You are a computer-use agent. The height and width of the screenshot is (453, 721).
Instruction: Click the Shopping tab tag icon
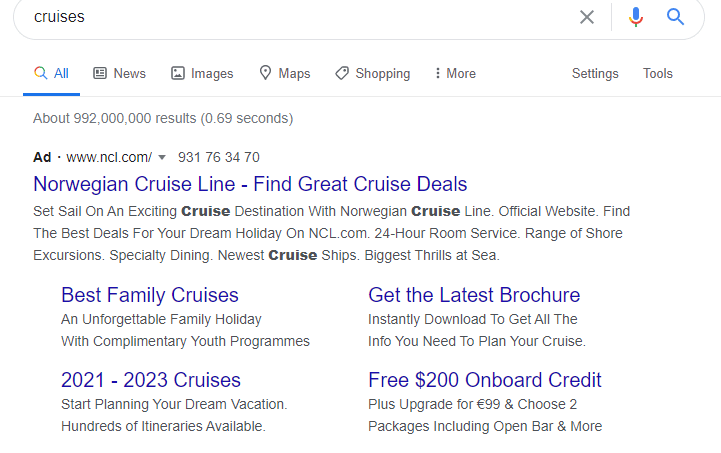pyautogui.click(x=342, y=73)
